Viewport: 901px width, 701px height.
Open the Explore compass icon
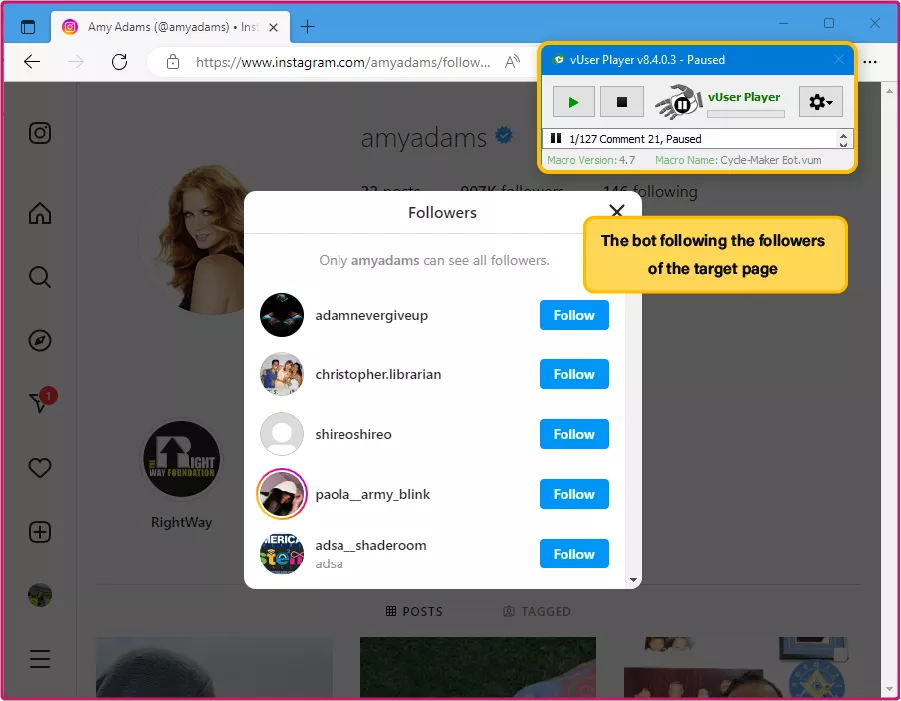[x=40, y=341]
